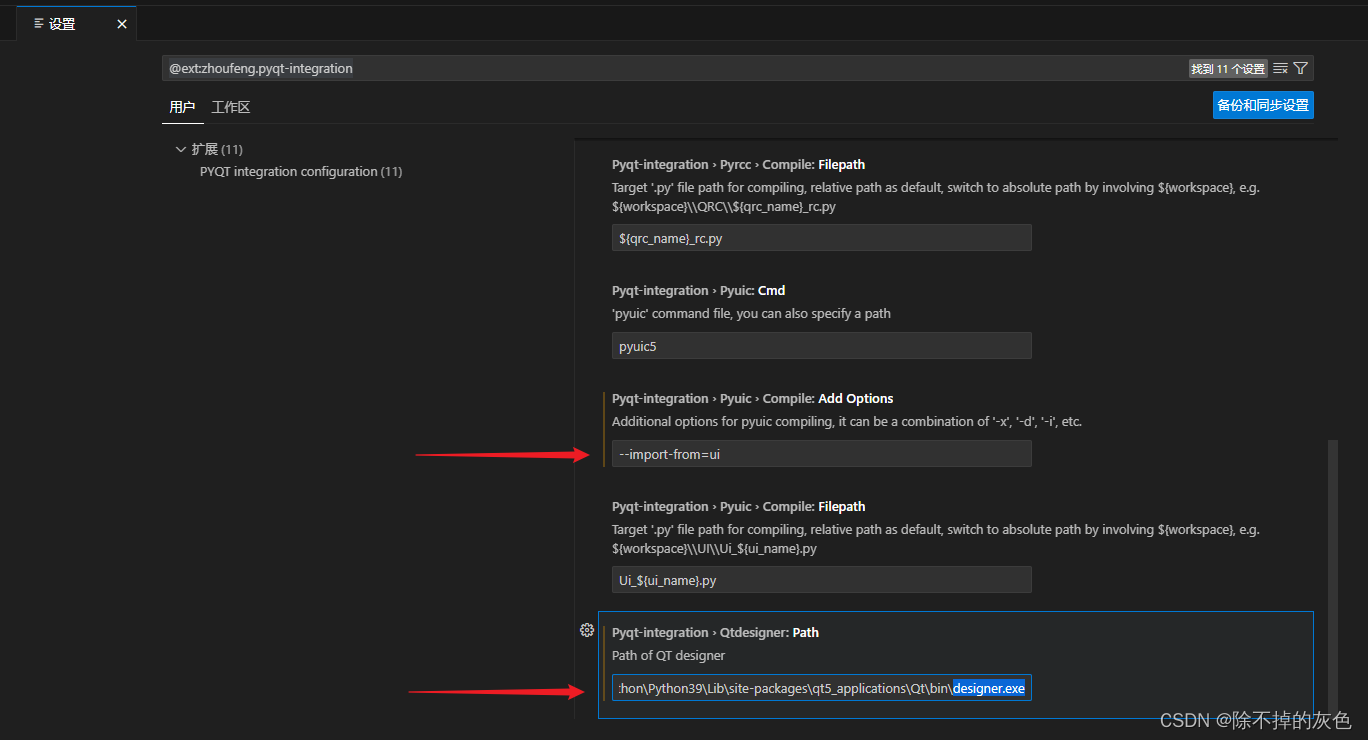Click the Pyuic › Compile: Filepath heading

click(x=739, y=507)
